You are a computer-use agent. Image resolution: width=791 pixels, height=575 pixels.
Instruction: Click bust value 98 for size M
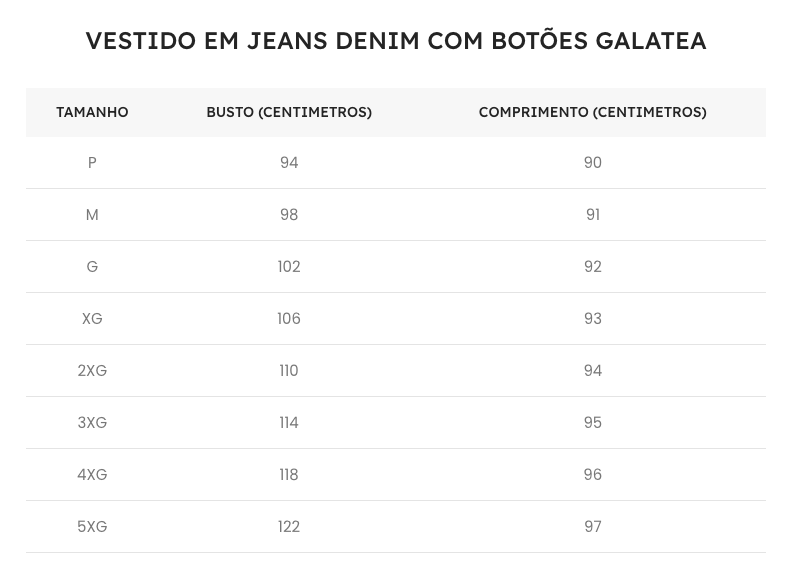pyautogui.click(x=289, y=215)
